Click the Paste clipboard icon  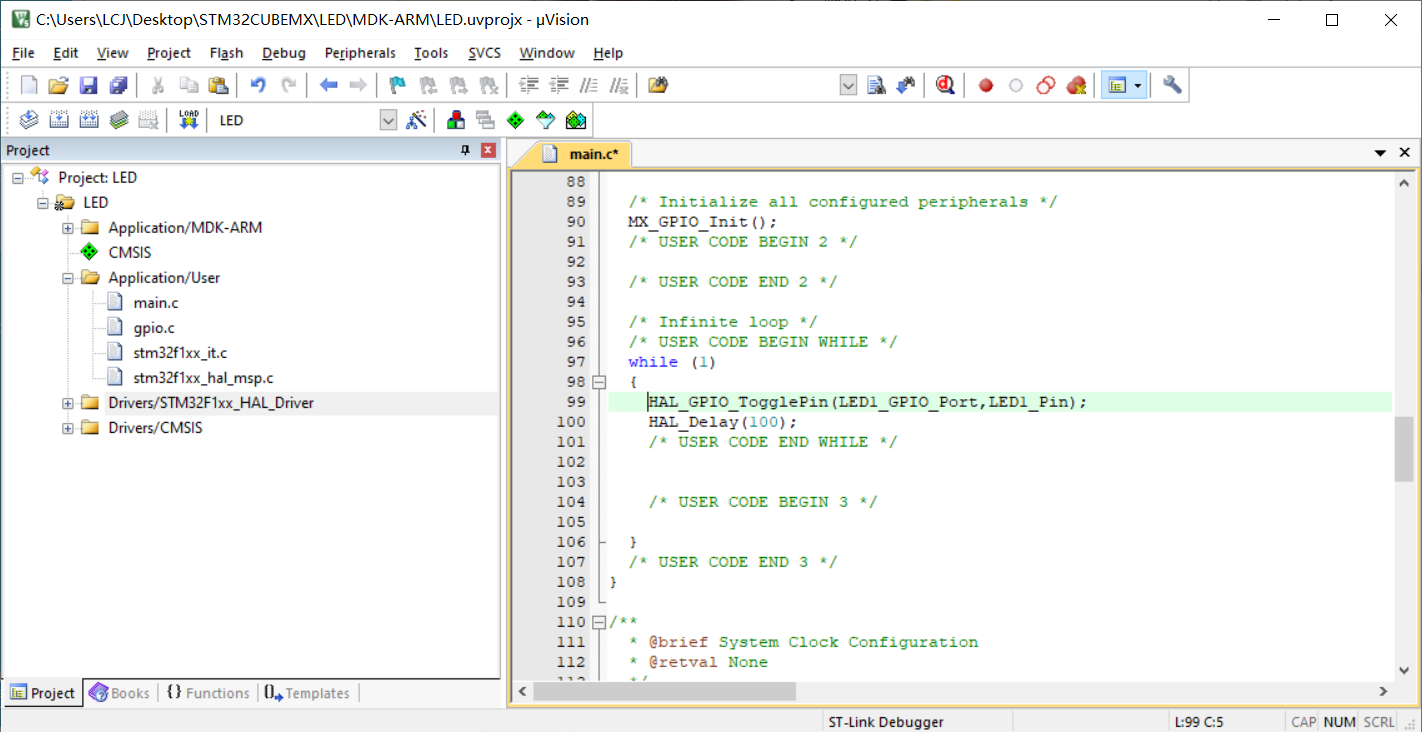point(217,85)
